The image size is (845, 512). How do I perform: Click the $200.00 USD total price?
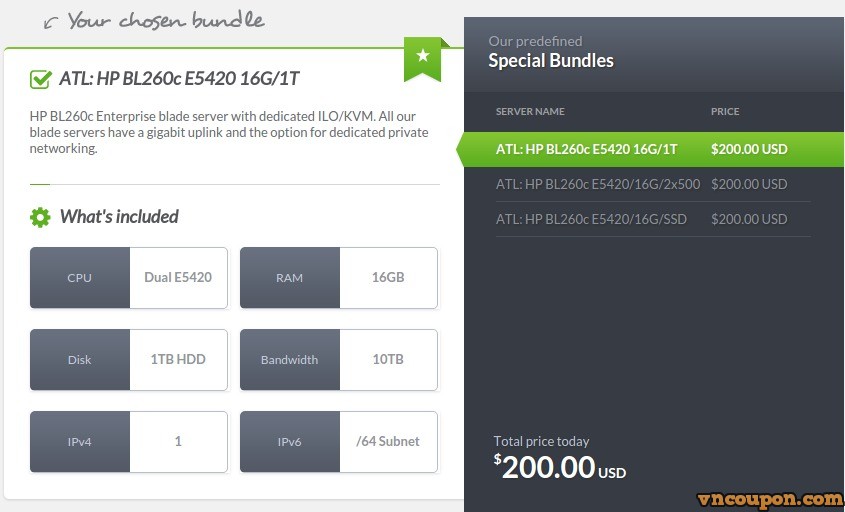click(x=560, y=467)
